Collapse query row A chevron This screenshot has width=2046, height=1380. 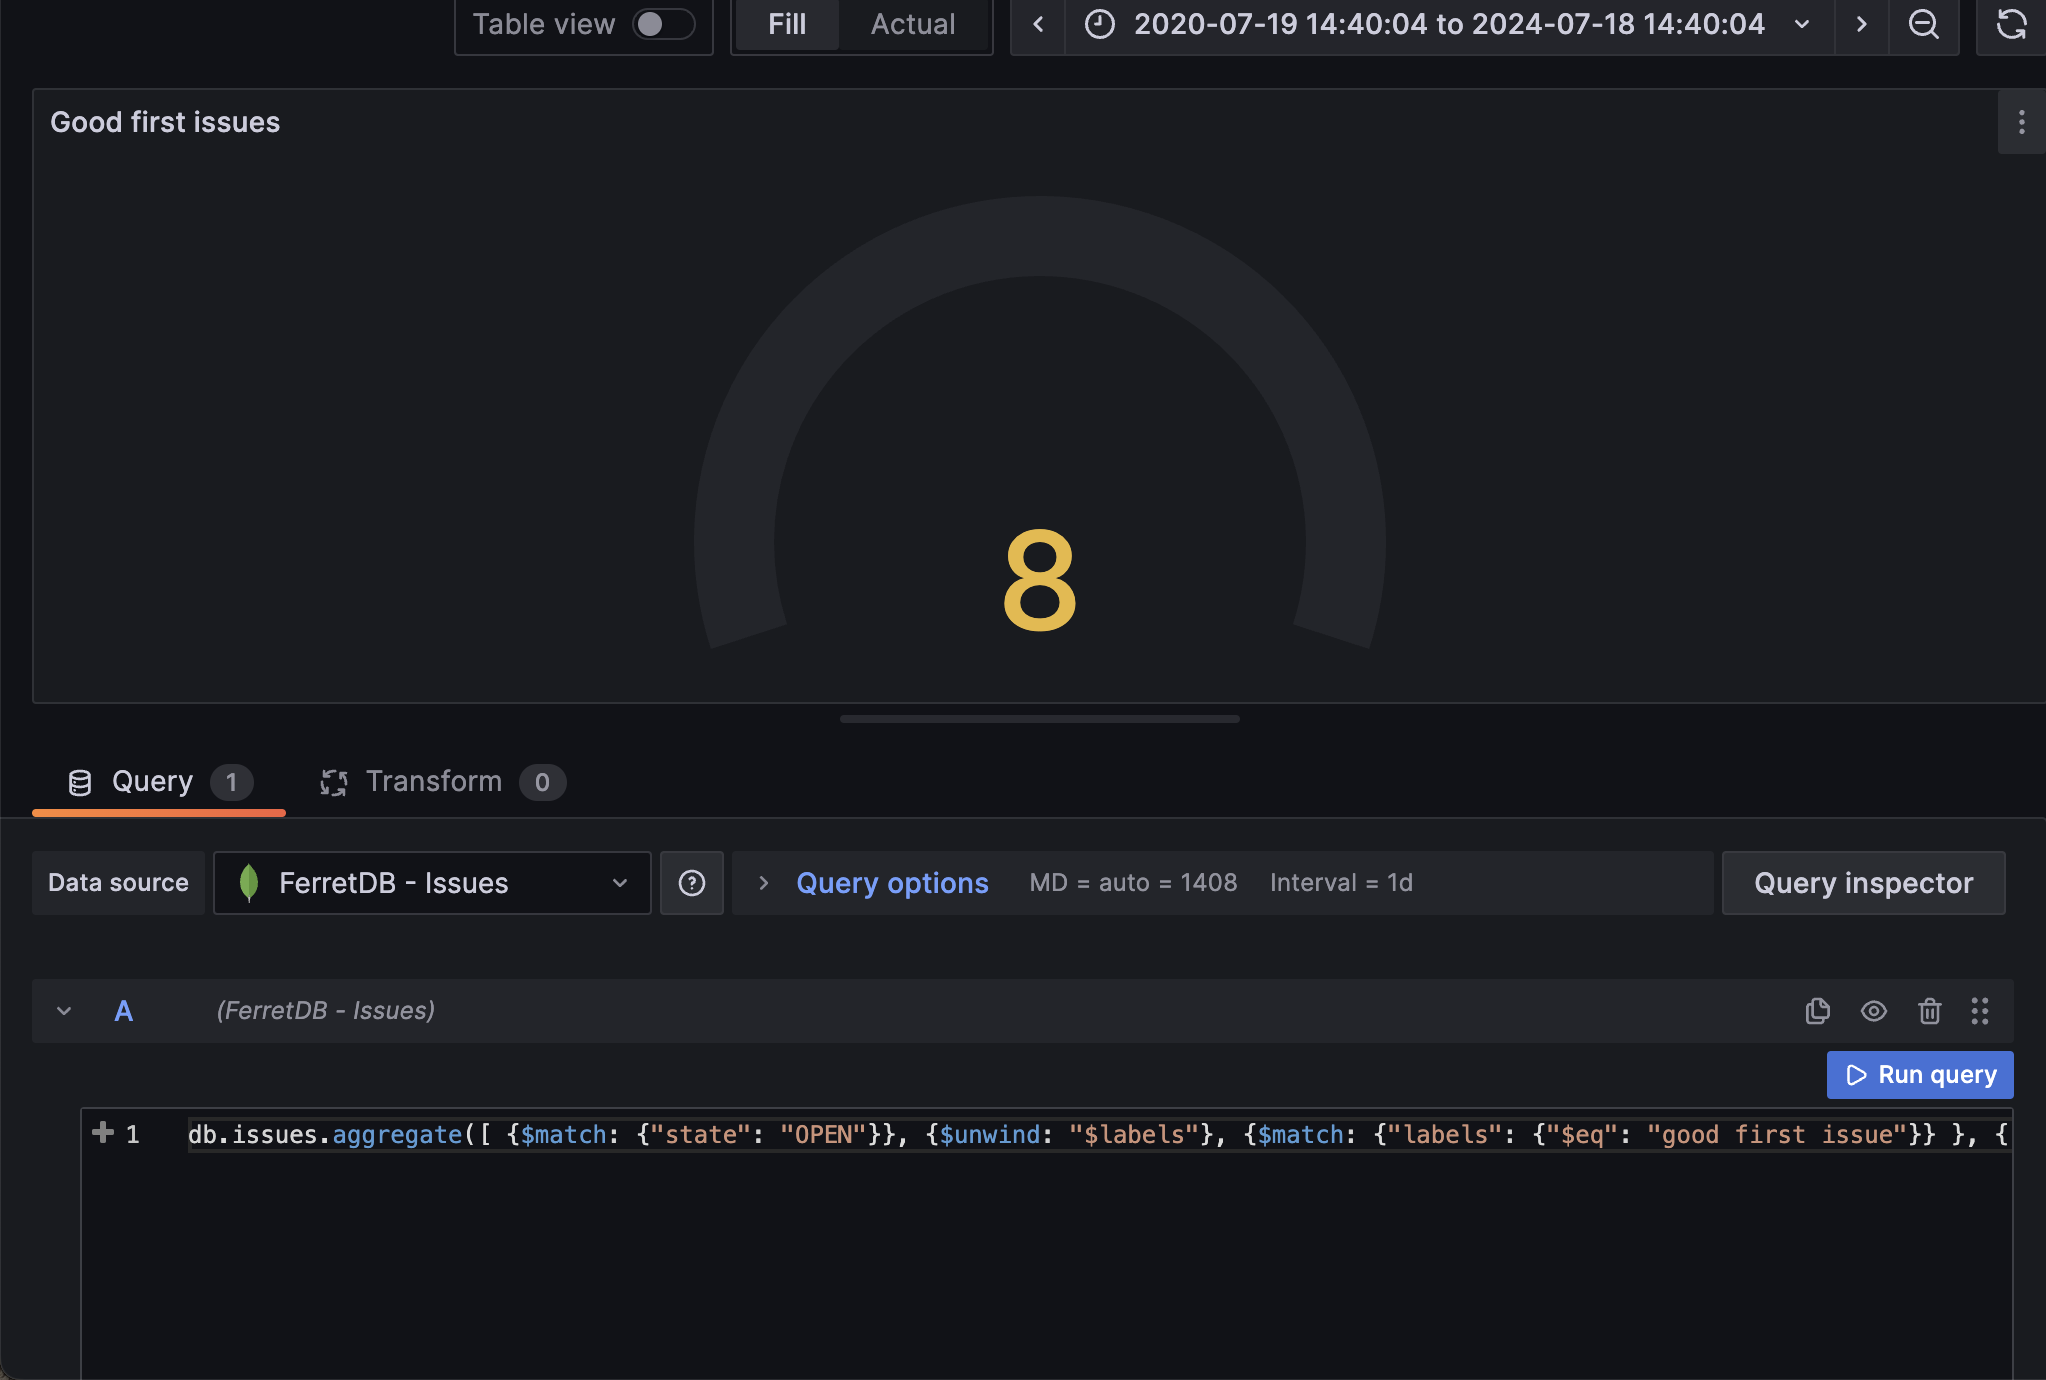click(x=64, y=1011)
